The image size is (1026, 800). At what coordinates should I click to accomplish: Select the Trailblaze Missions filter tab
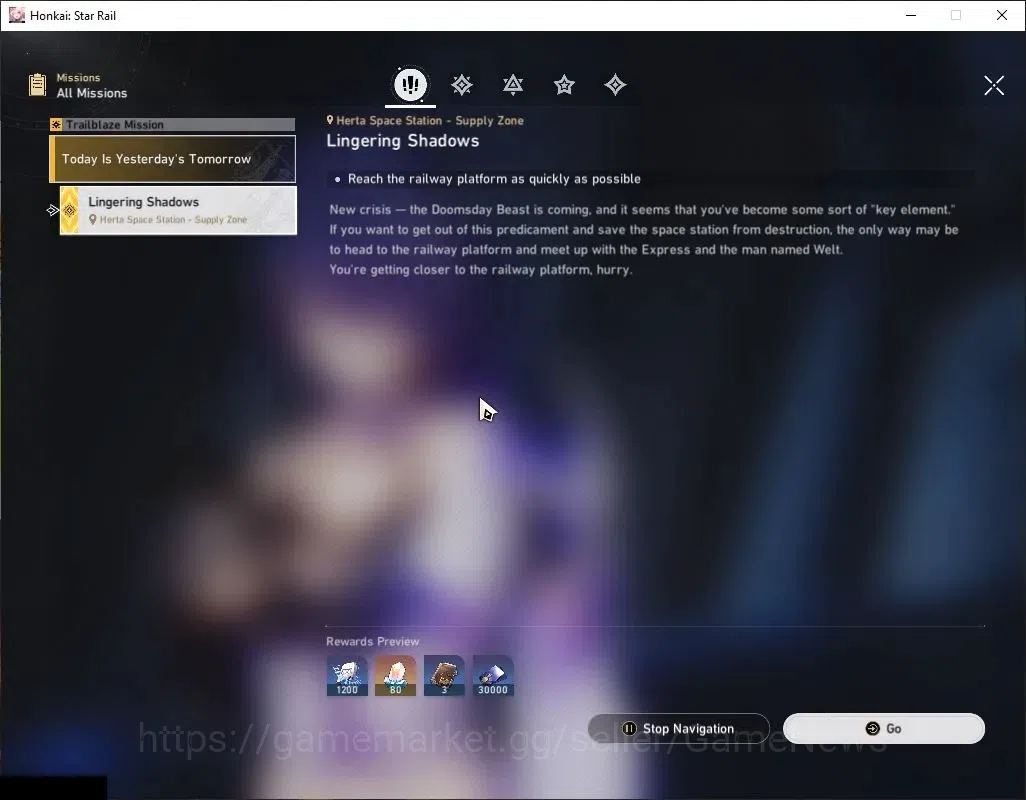[410, 84]
